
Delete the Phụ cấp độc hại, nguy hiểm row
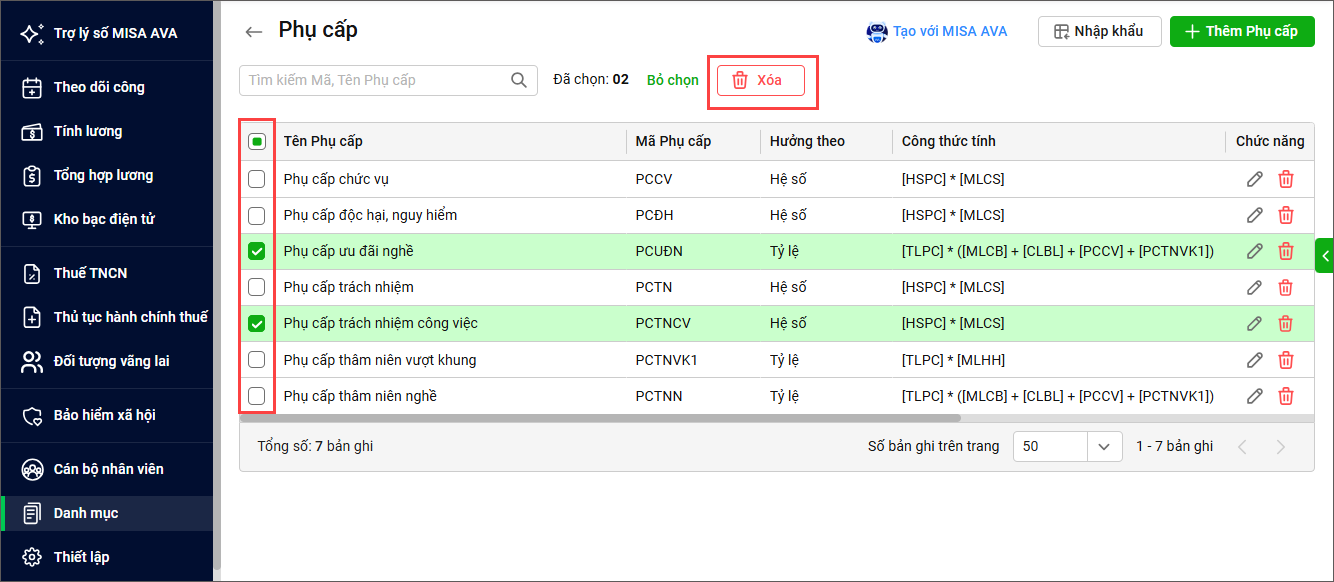(1286, 215)
